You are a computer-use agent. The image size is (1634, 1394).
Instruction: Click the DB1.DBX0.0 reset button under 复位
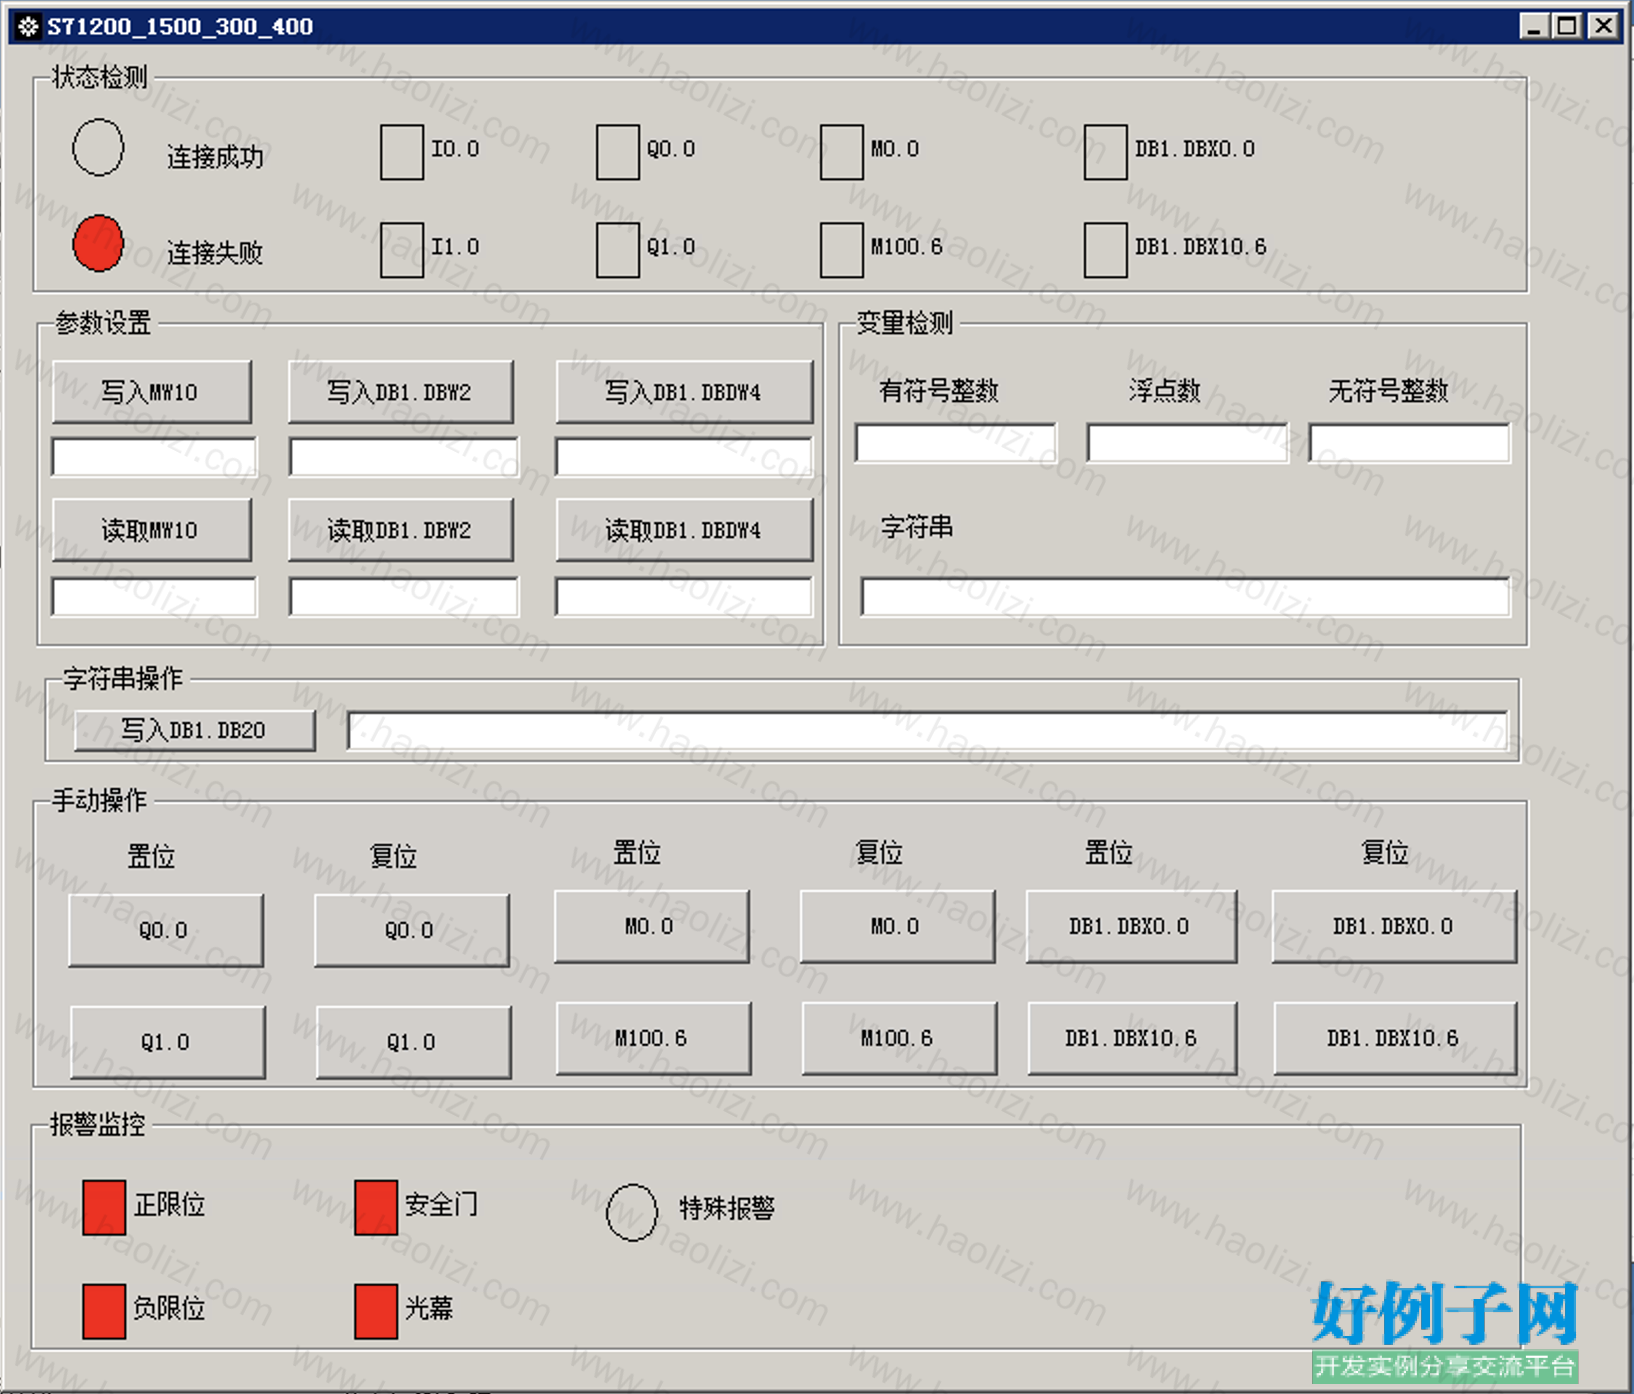click(1394, 926)
